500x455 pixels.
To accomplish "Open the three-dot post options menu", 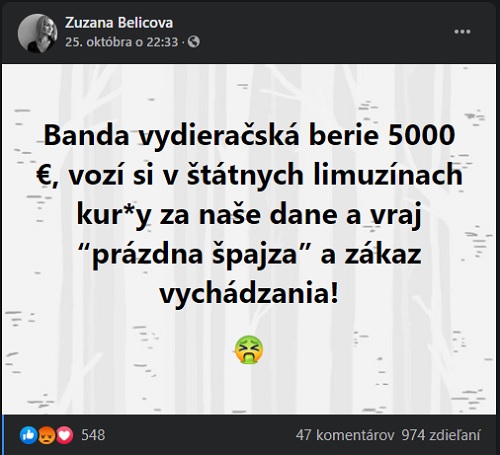I will point(462,32).
